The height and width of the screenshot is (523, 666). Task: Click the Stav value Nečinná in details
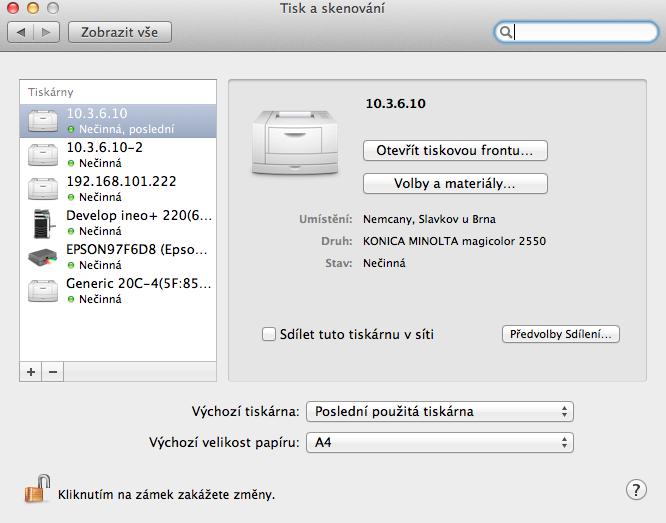click(x=384, y=263)
